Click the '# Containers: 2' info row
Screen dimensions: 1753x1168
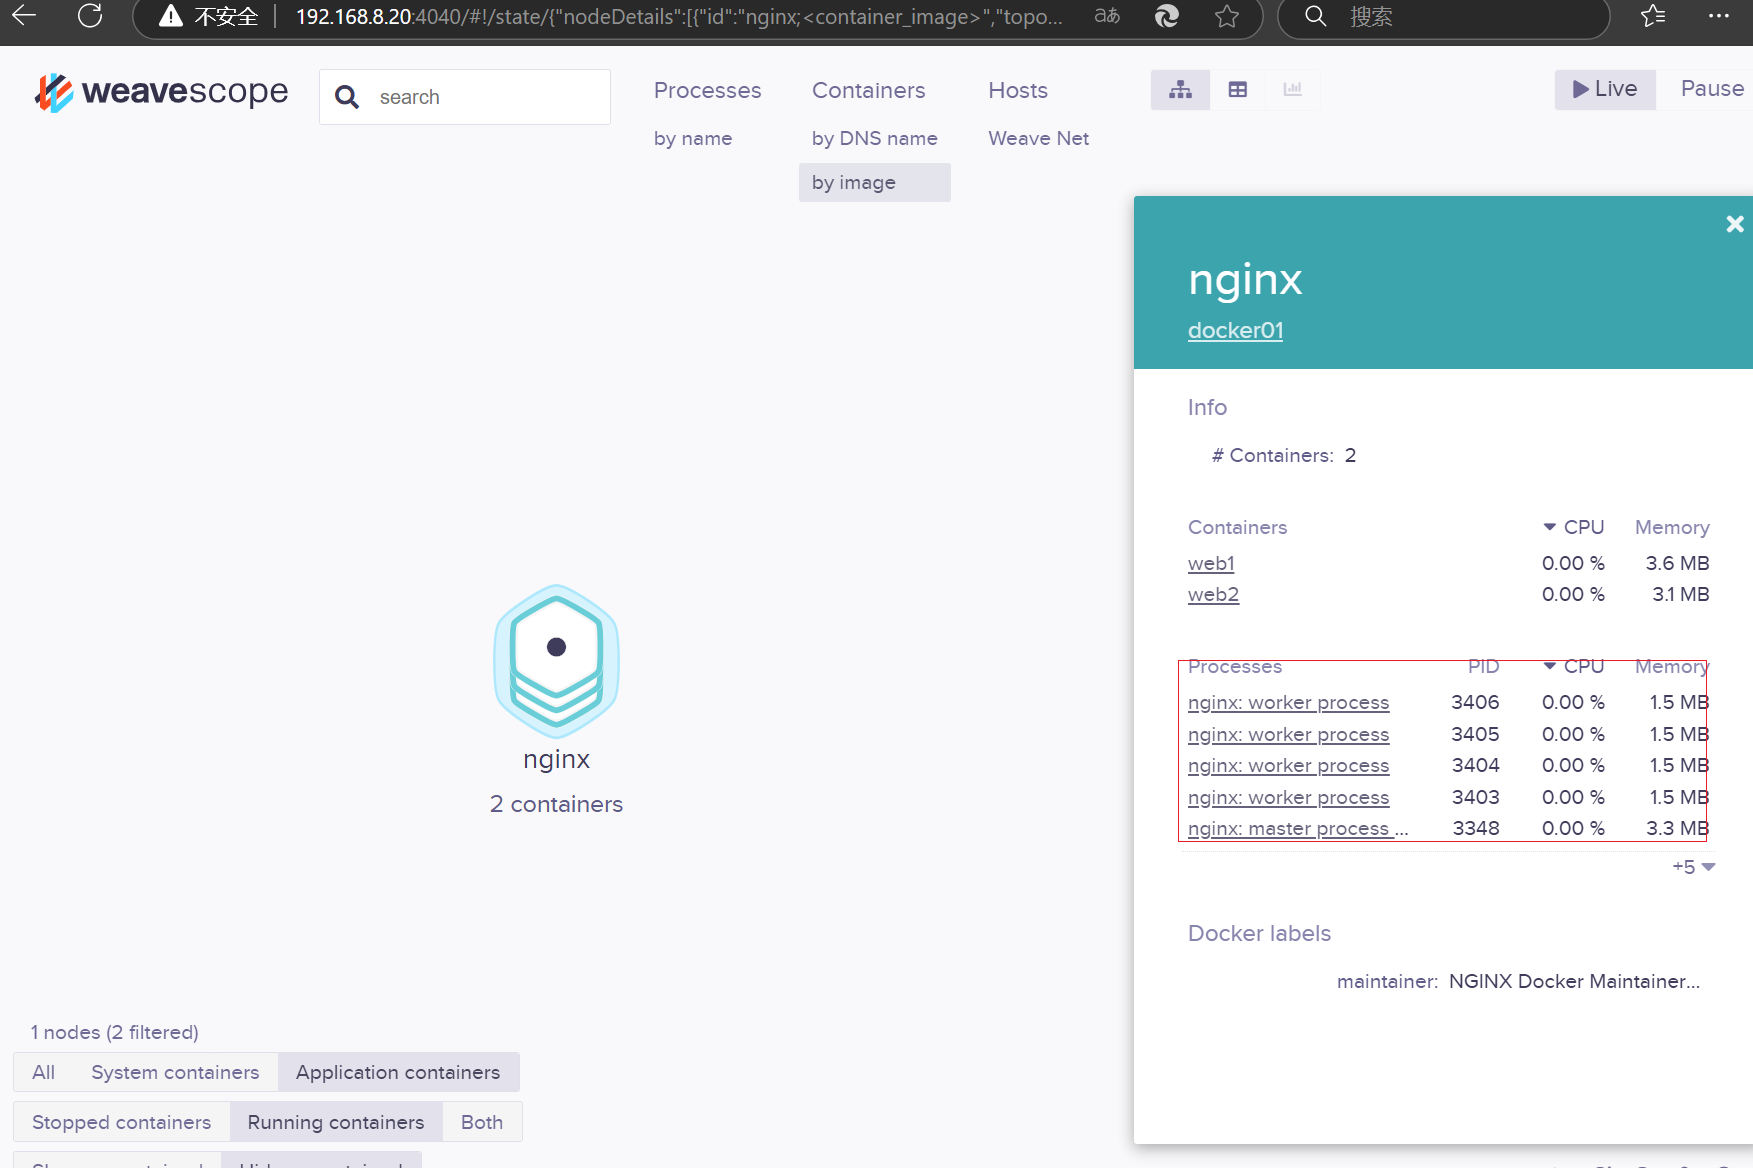tap(1284, 455)
